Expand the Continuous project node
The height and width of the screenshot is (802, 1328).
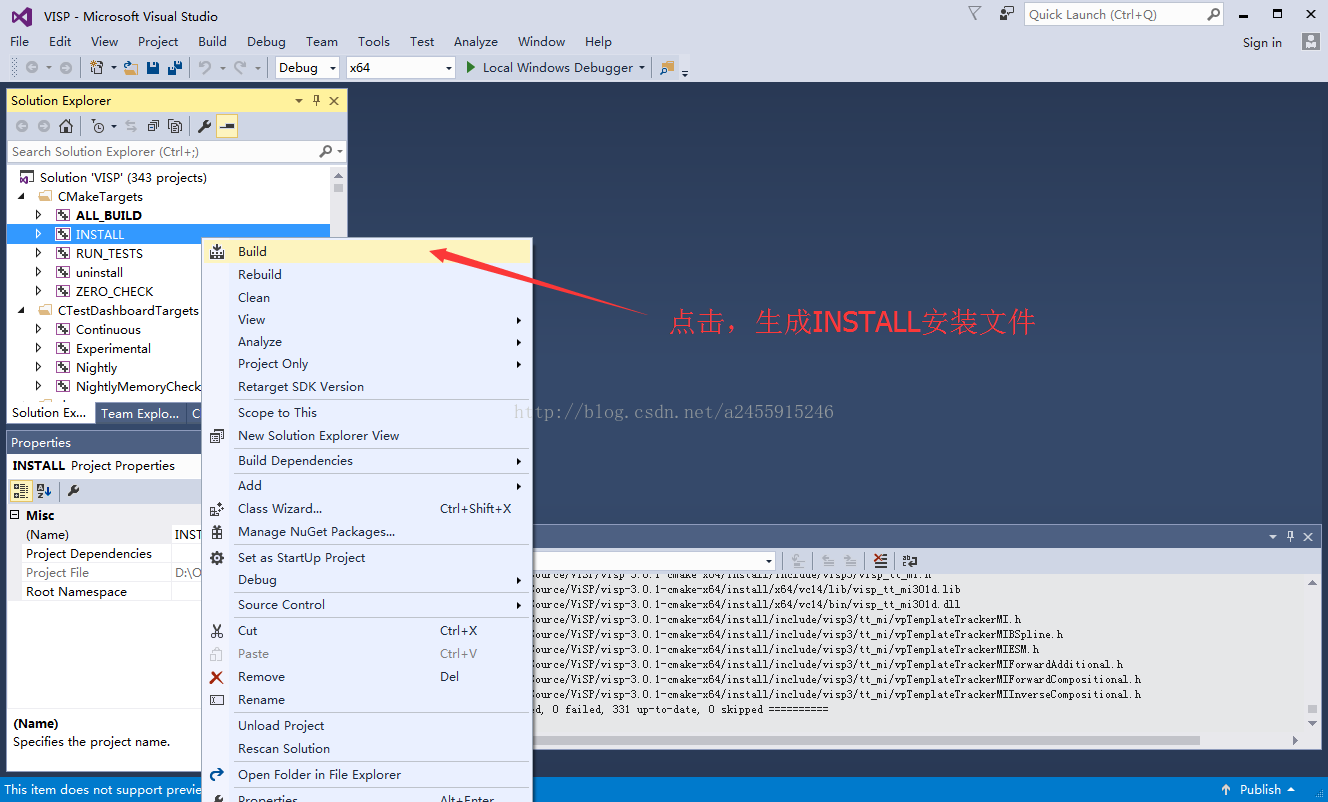point(39,330)
